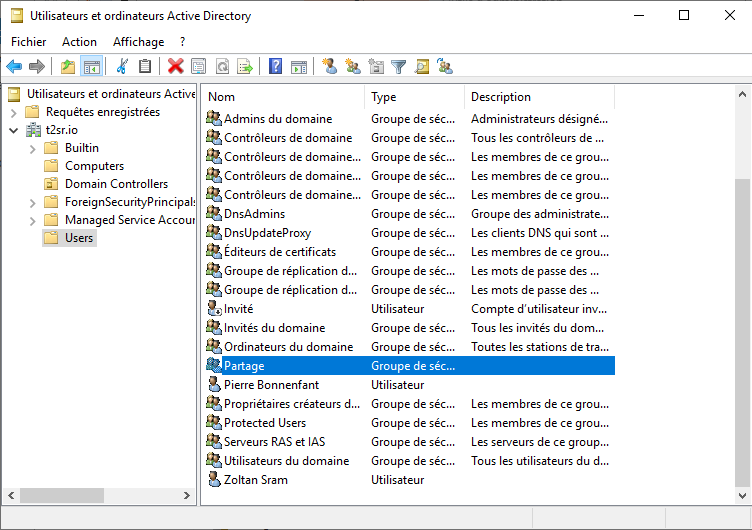Click the Domain Controllers folder icon
The width and height of the screenshot is (752, 530).
(x=51, y=184)
